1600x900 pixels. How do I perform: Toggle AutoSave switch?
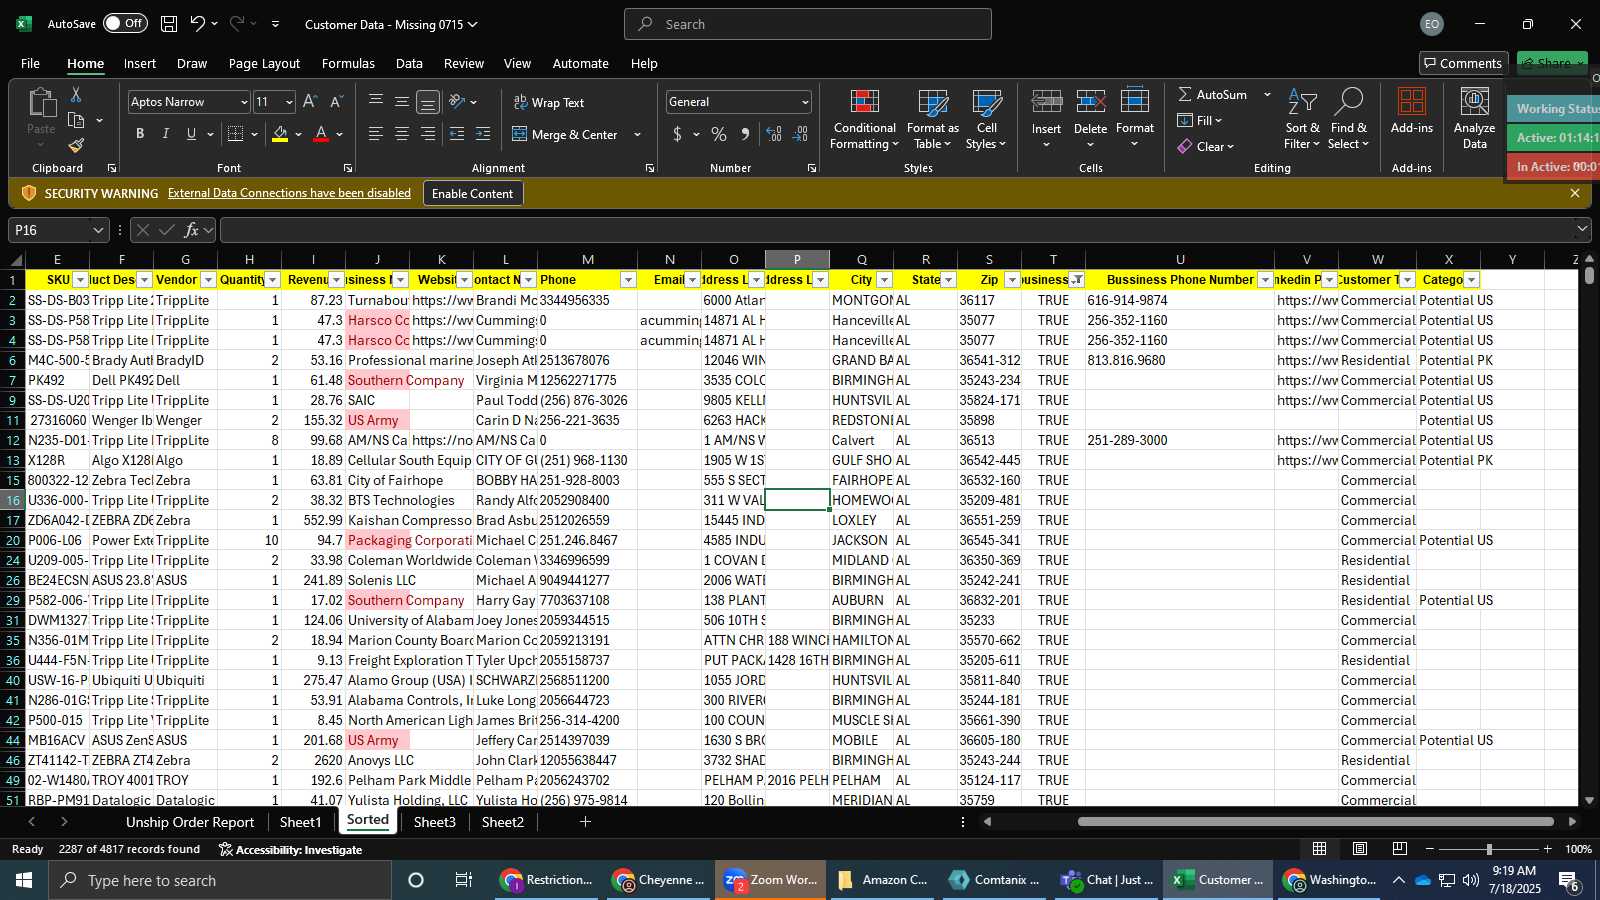(x=125, y=23)
